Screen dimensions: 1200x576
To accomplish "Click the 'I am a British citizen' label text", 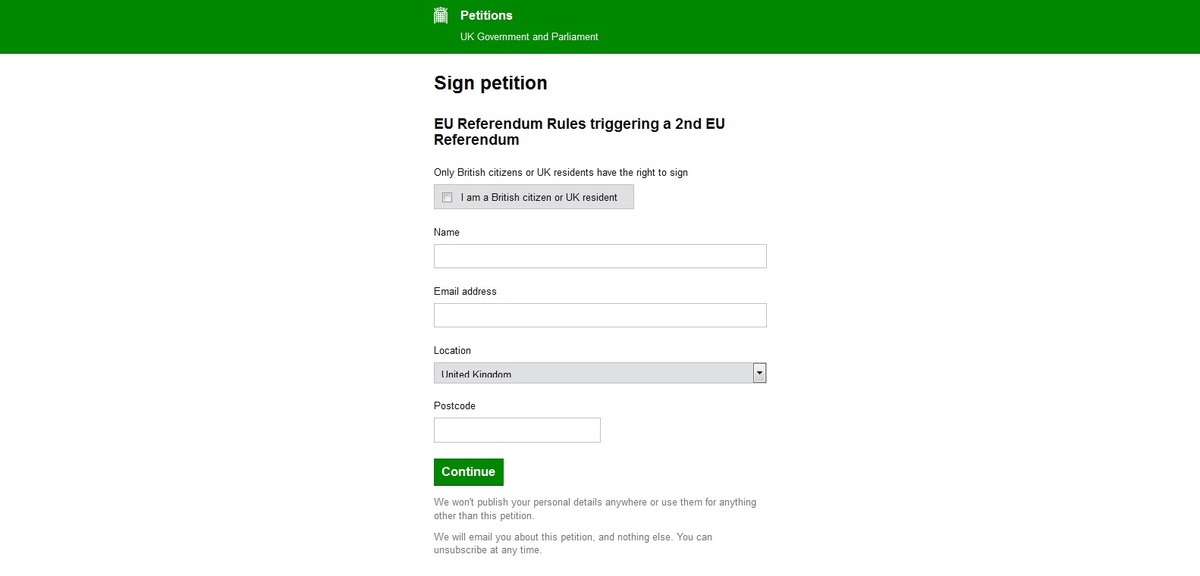I will (x=539, y=198).
